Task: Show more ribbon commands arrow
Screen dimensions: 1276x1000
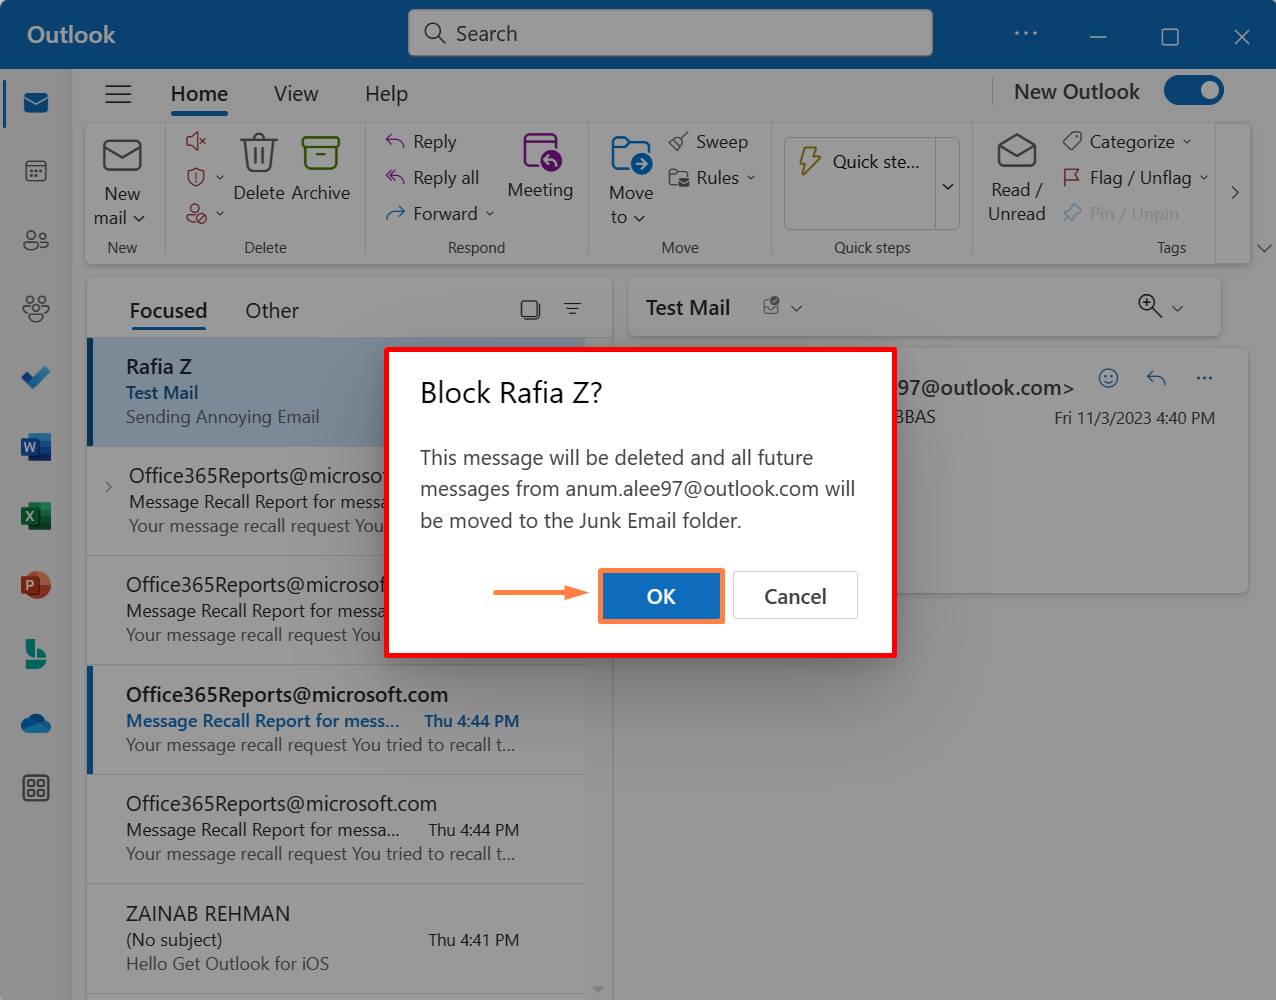Action: click(x=1235, y=192)
